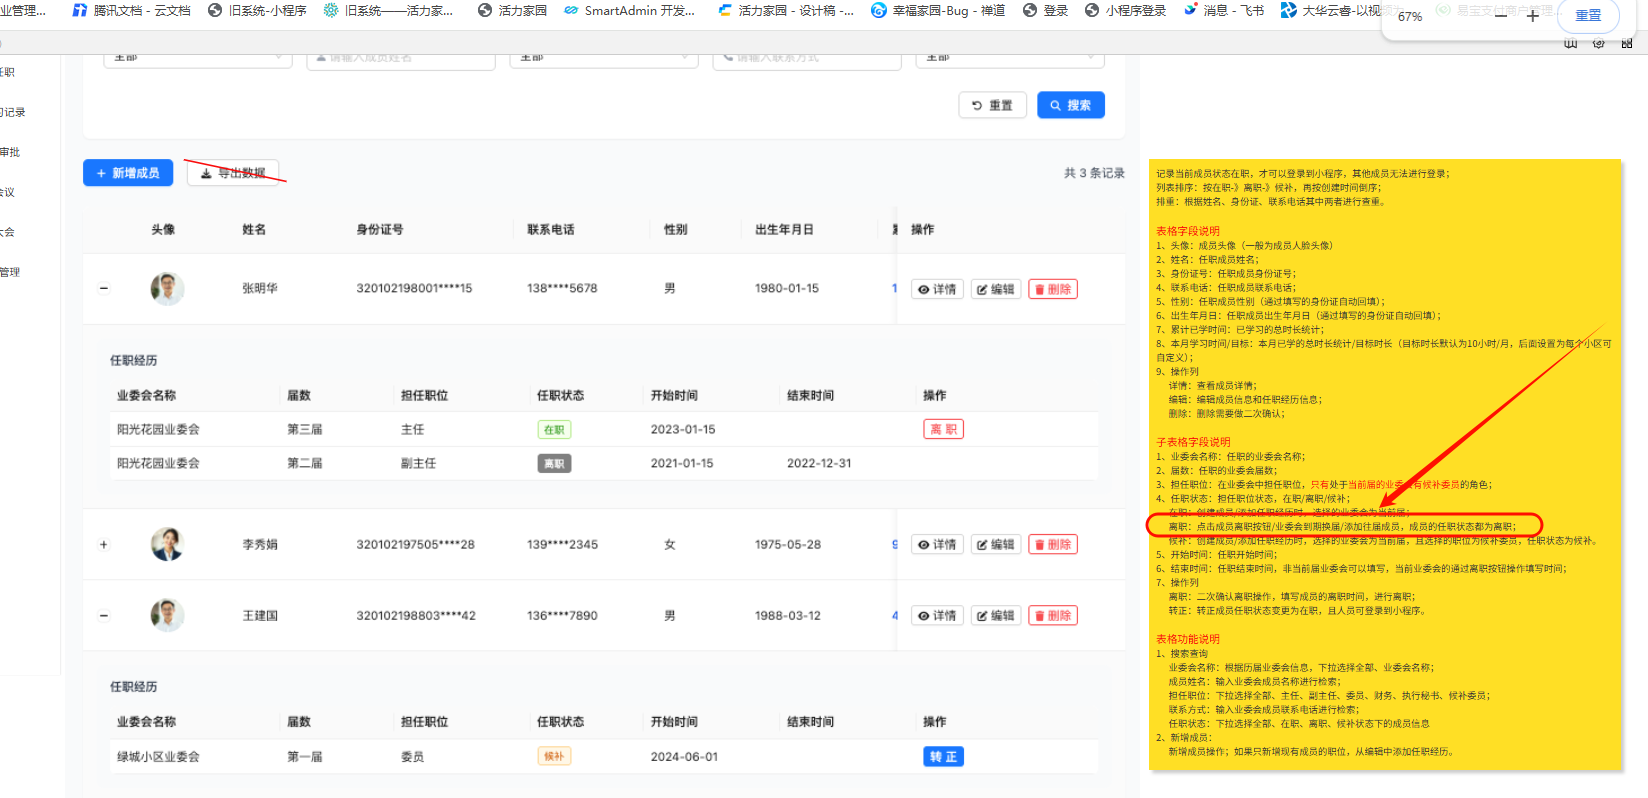This screenshot has width=1648, height=798.
Task: Collapse 王建国's 任职经历 section
Action: pyautogui.click(x=104, y=616)
